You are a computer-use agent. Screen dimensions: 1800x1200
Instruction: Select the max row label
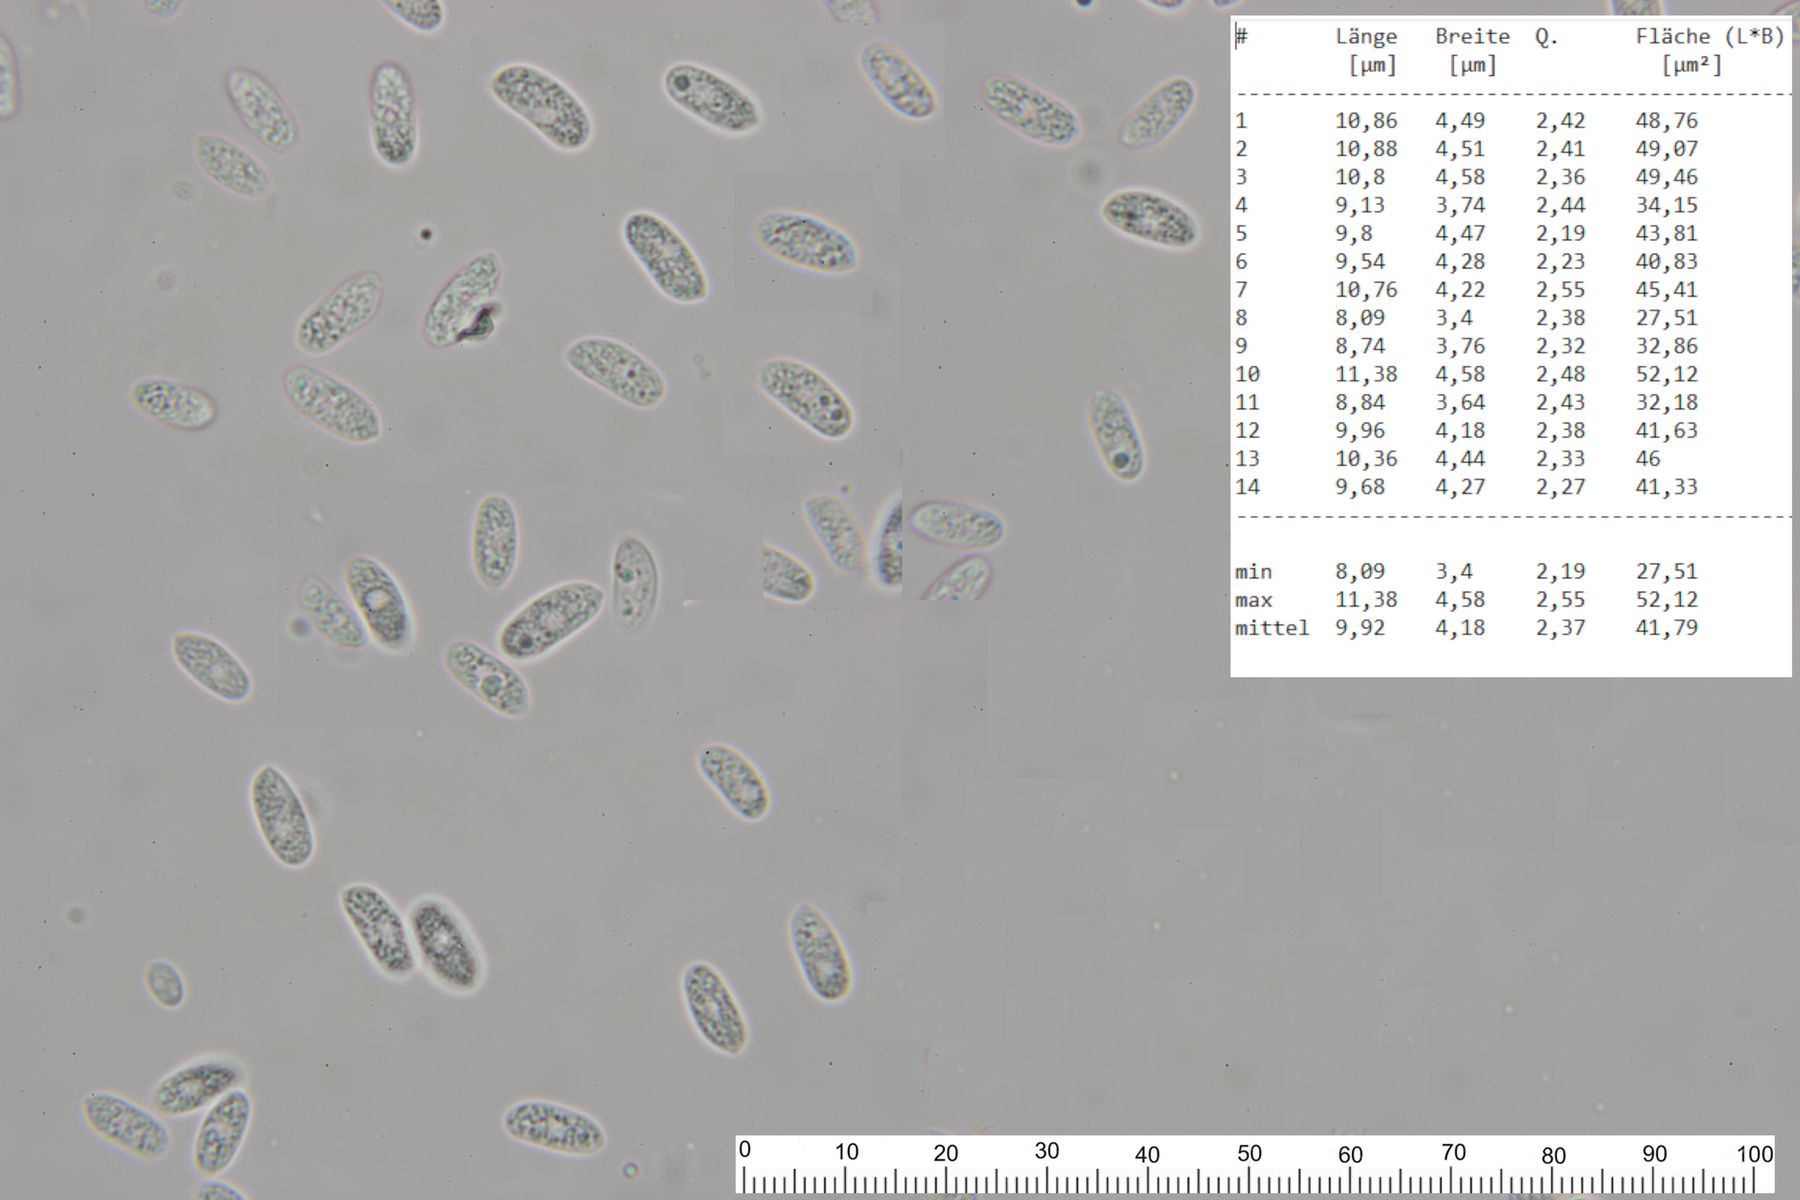pos(1253,600)
